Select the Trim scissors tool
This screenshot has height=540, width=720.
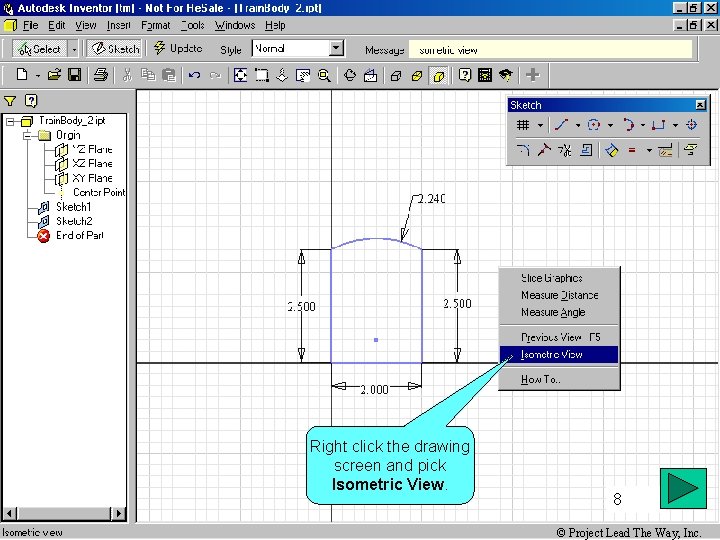tap(565, 150)
